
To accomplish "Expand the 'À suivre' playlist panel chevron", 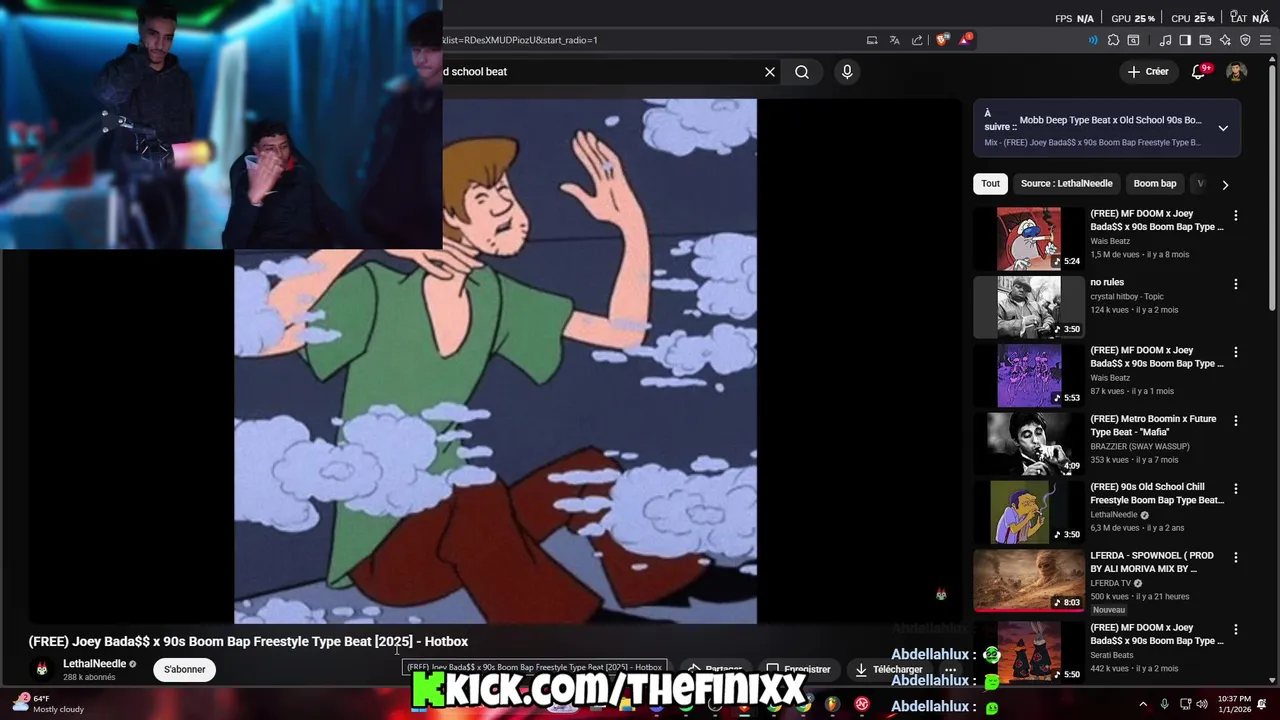I will coord(1223,128).
